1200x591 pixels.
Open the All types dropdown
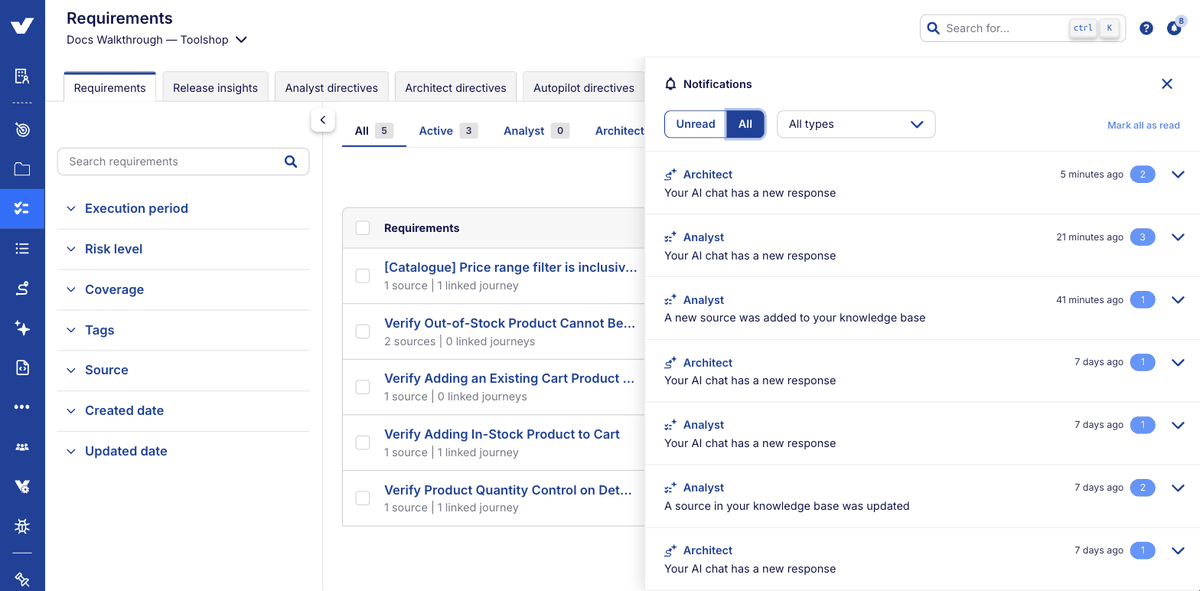point(856,124)
